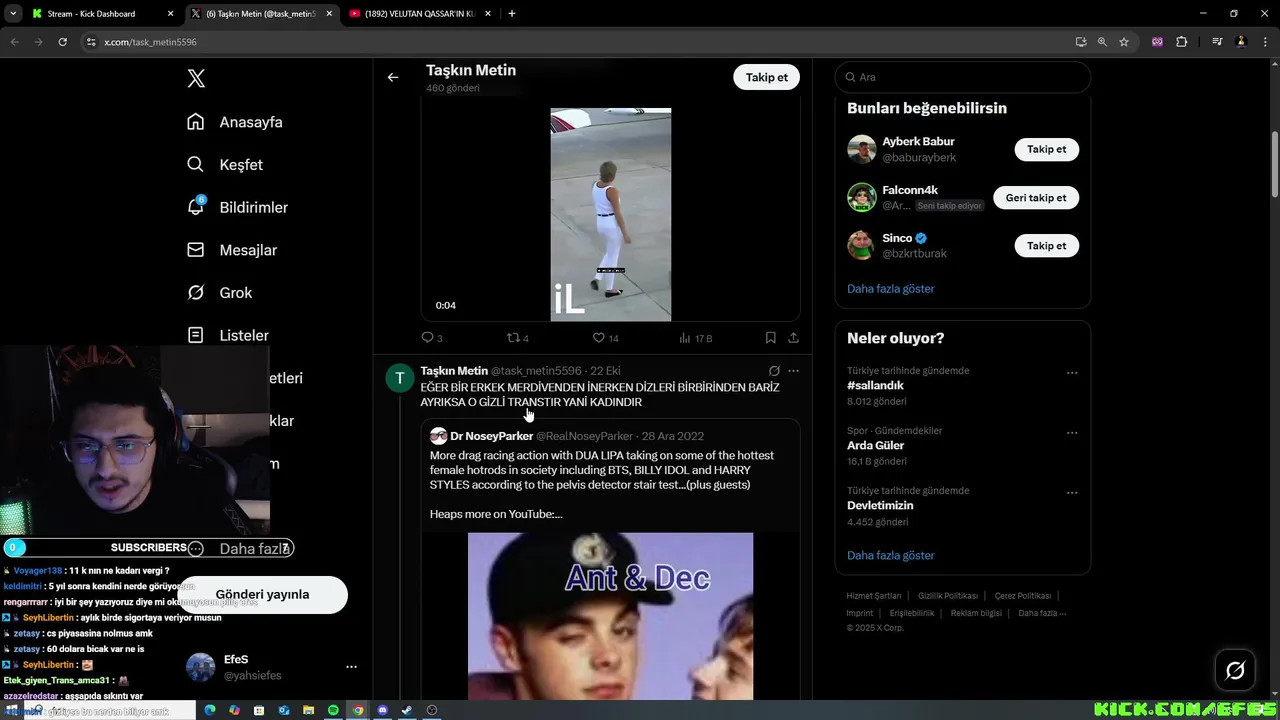This screenshot has height=720, width=1280.
Task: Share the video post
Action: [x=793, y=338]
